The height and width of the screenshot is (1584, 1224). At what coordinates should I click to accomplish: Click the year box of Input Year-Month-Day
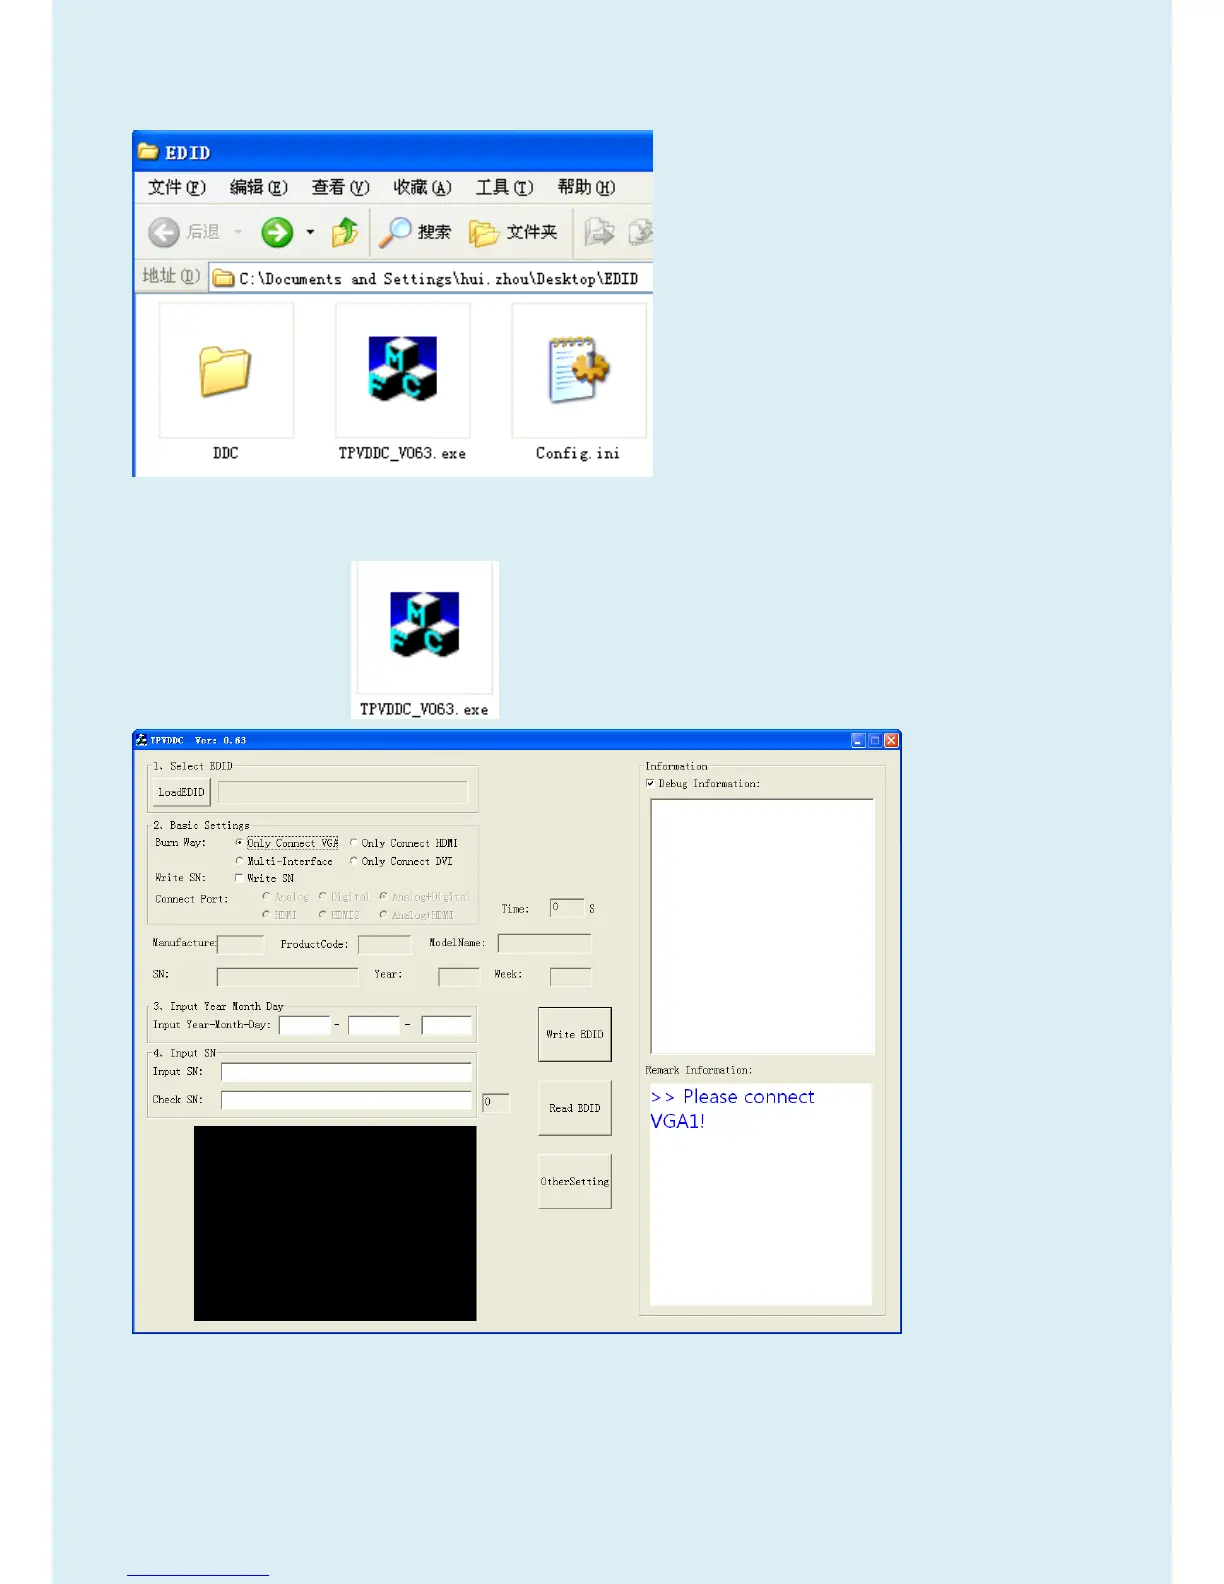click(x=305, y=1025)
